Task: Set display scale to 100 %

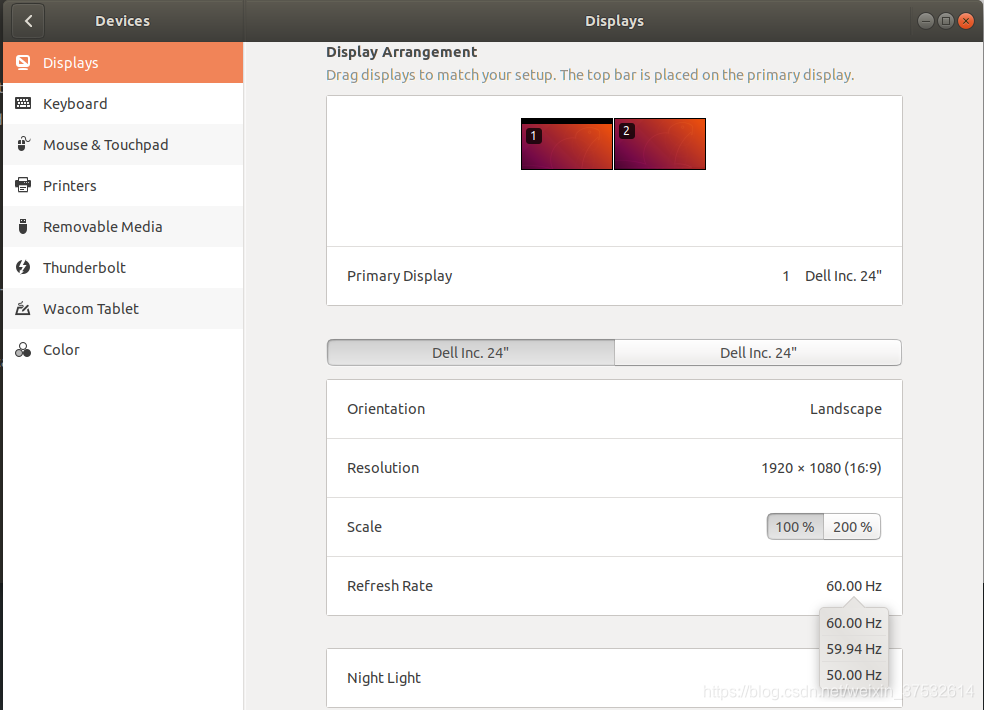Action: point(795,527)
